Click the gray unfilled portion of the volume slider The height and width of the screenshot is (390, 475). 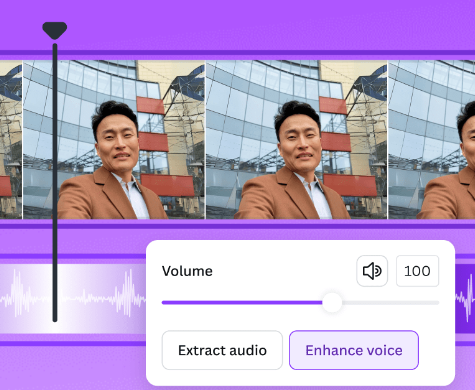(x=391, y=303)
